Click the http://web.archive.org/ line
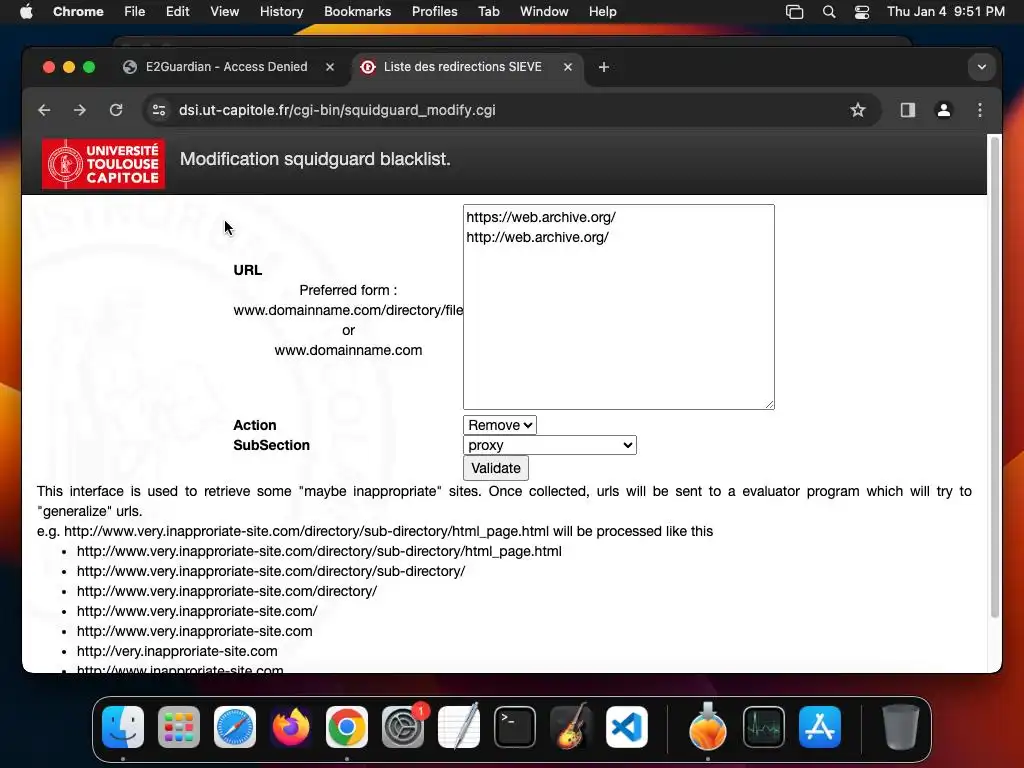The image size is (1024, 768). point(537,238)
